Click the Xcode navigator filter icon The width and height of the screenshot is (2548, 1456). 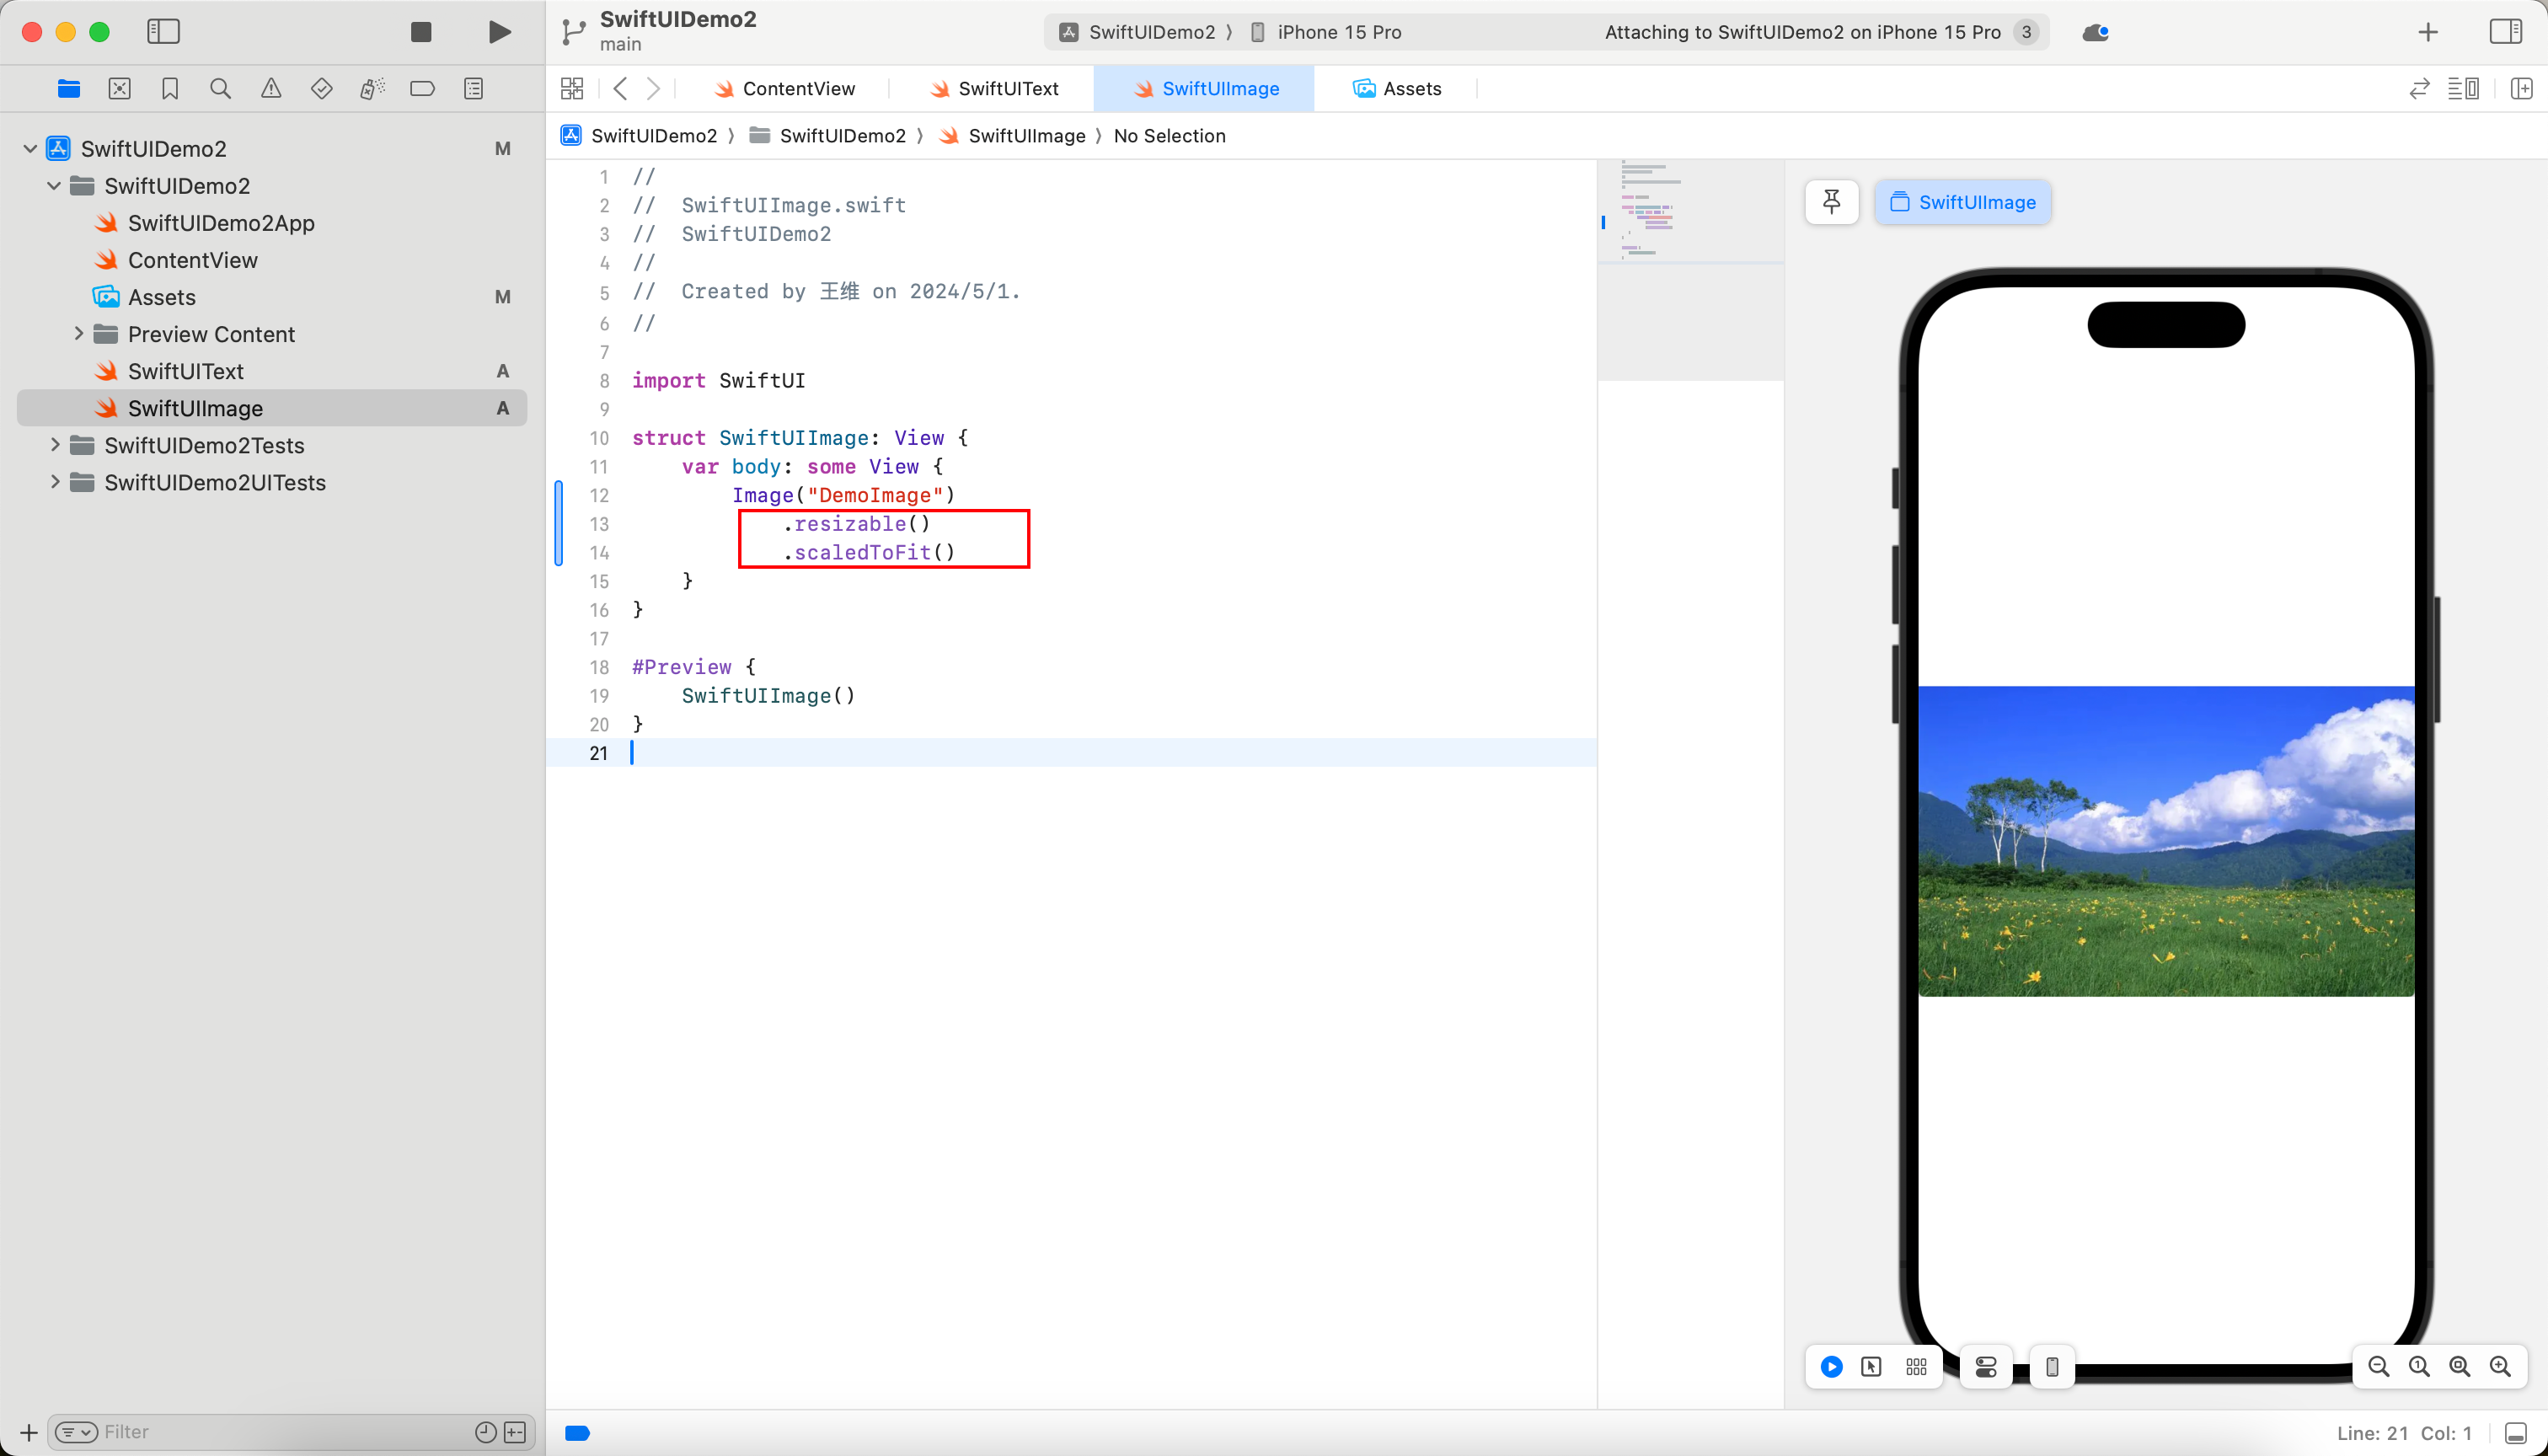click(x=75, y=1432)
